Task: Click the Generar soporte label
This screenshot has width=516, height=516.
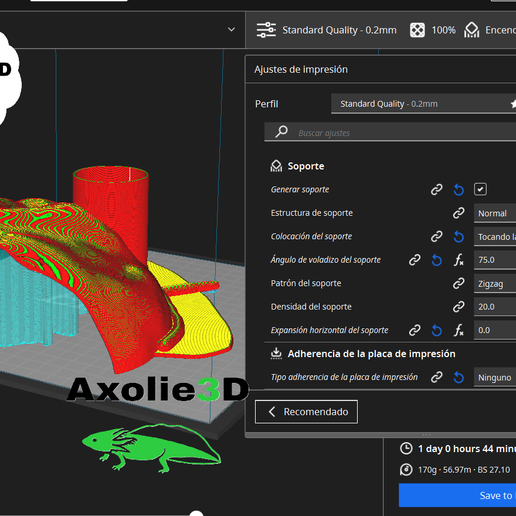Action: 300,189
